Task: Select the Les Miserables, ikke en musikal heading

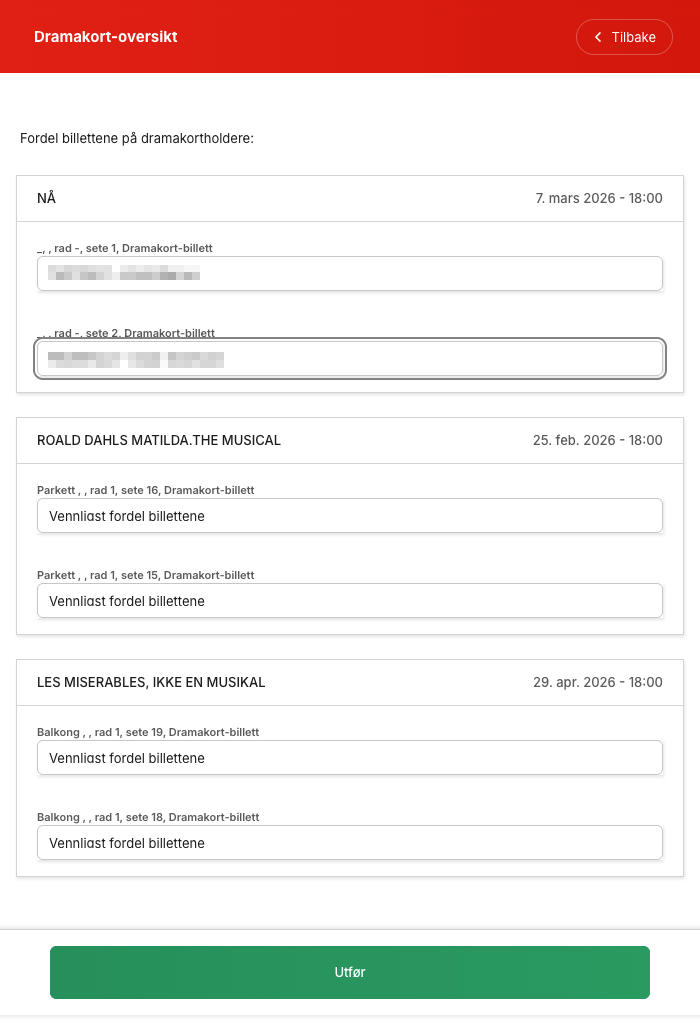Action: (151, 682)
